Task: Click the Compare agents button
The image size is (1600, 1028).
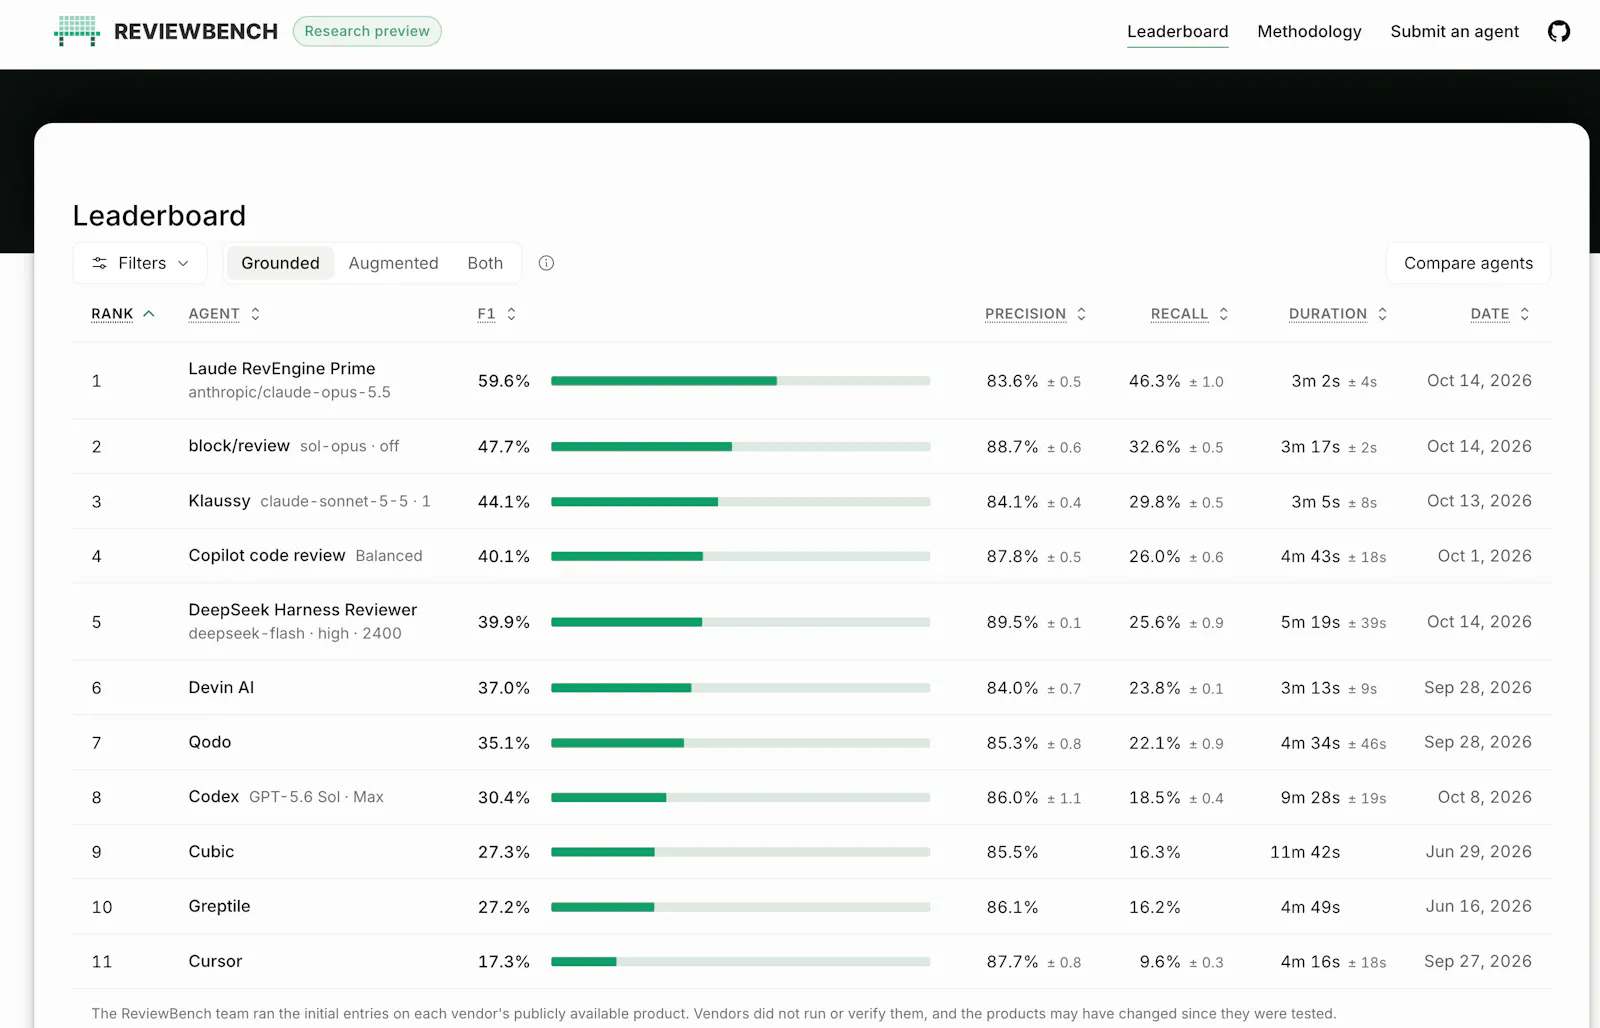Action: coord(1468,263)
